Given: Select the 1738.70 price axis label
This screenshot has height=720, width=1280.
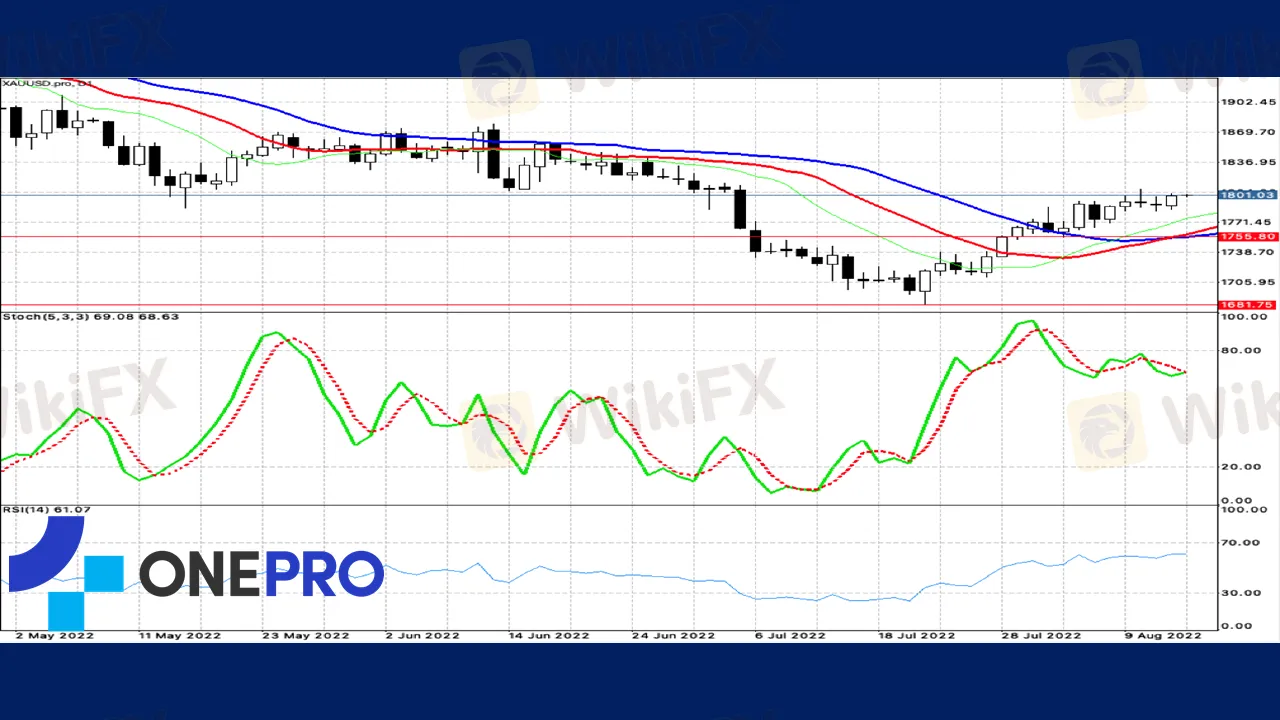Looking at the screenshot, I should (1248, 253).
